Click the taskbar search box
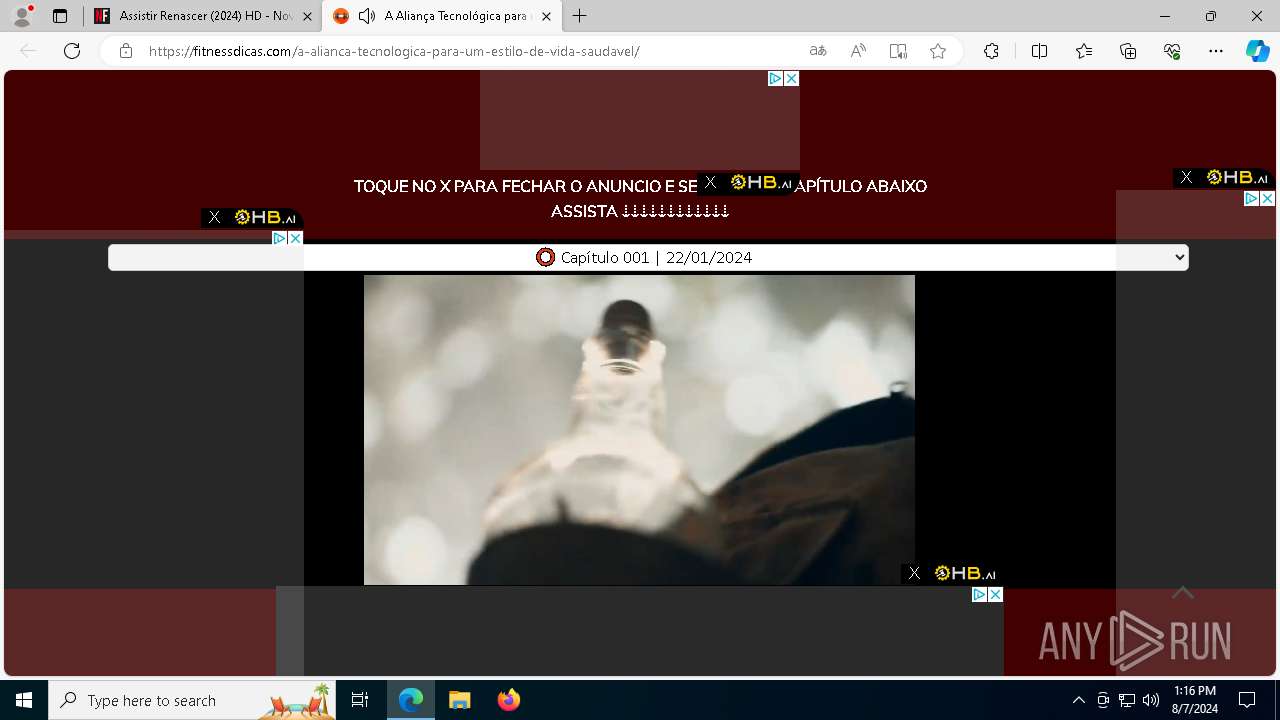Image resolution: width=1280 pixels, height=720 pixels. tap(192, 700)
